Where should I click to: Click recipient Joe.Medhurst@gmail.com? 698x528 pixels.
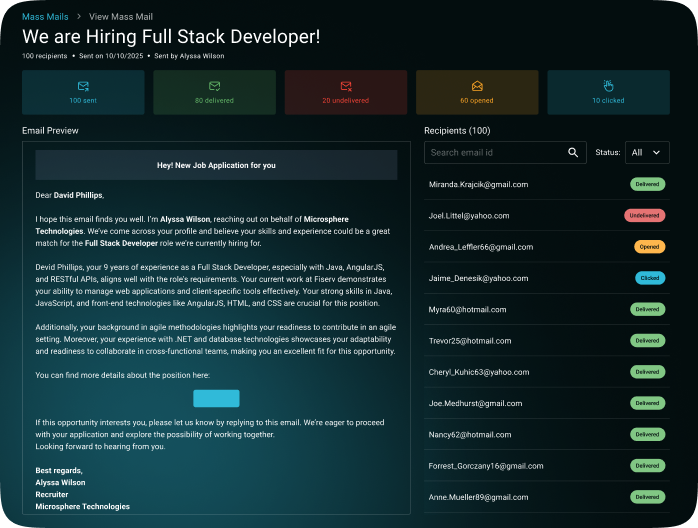point(475,403)
